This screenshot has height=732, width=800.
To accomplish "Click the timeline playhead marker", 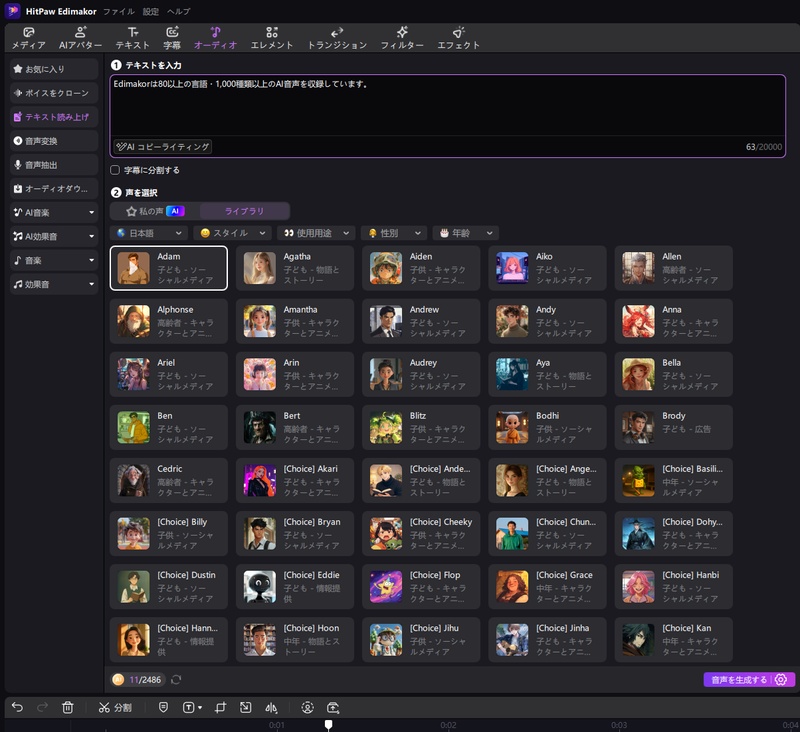I will pyautogui.click(x=329, y=724).
